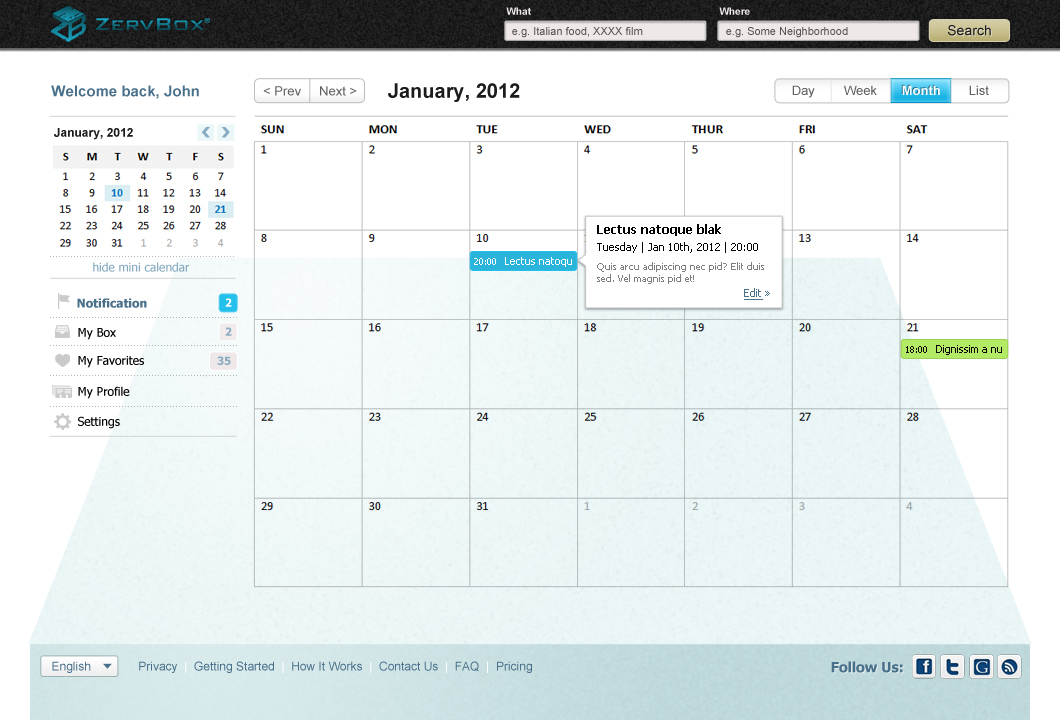Open the English language dropdown
The height and width of the screenshot is (720, 1060).
(79, 666)
